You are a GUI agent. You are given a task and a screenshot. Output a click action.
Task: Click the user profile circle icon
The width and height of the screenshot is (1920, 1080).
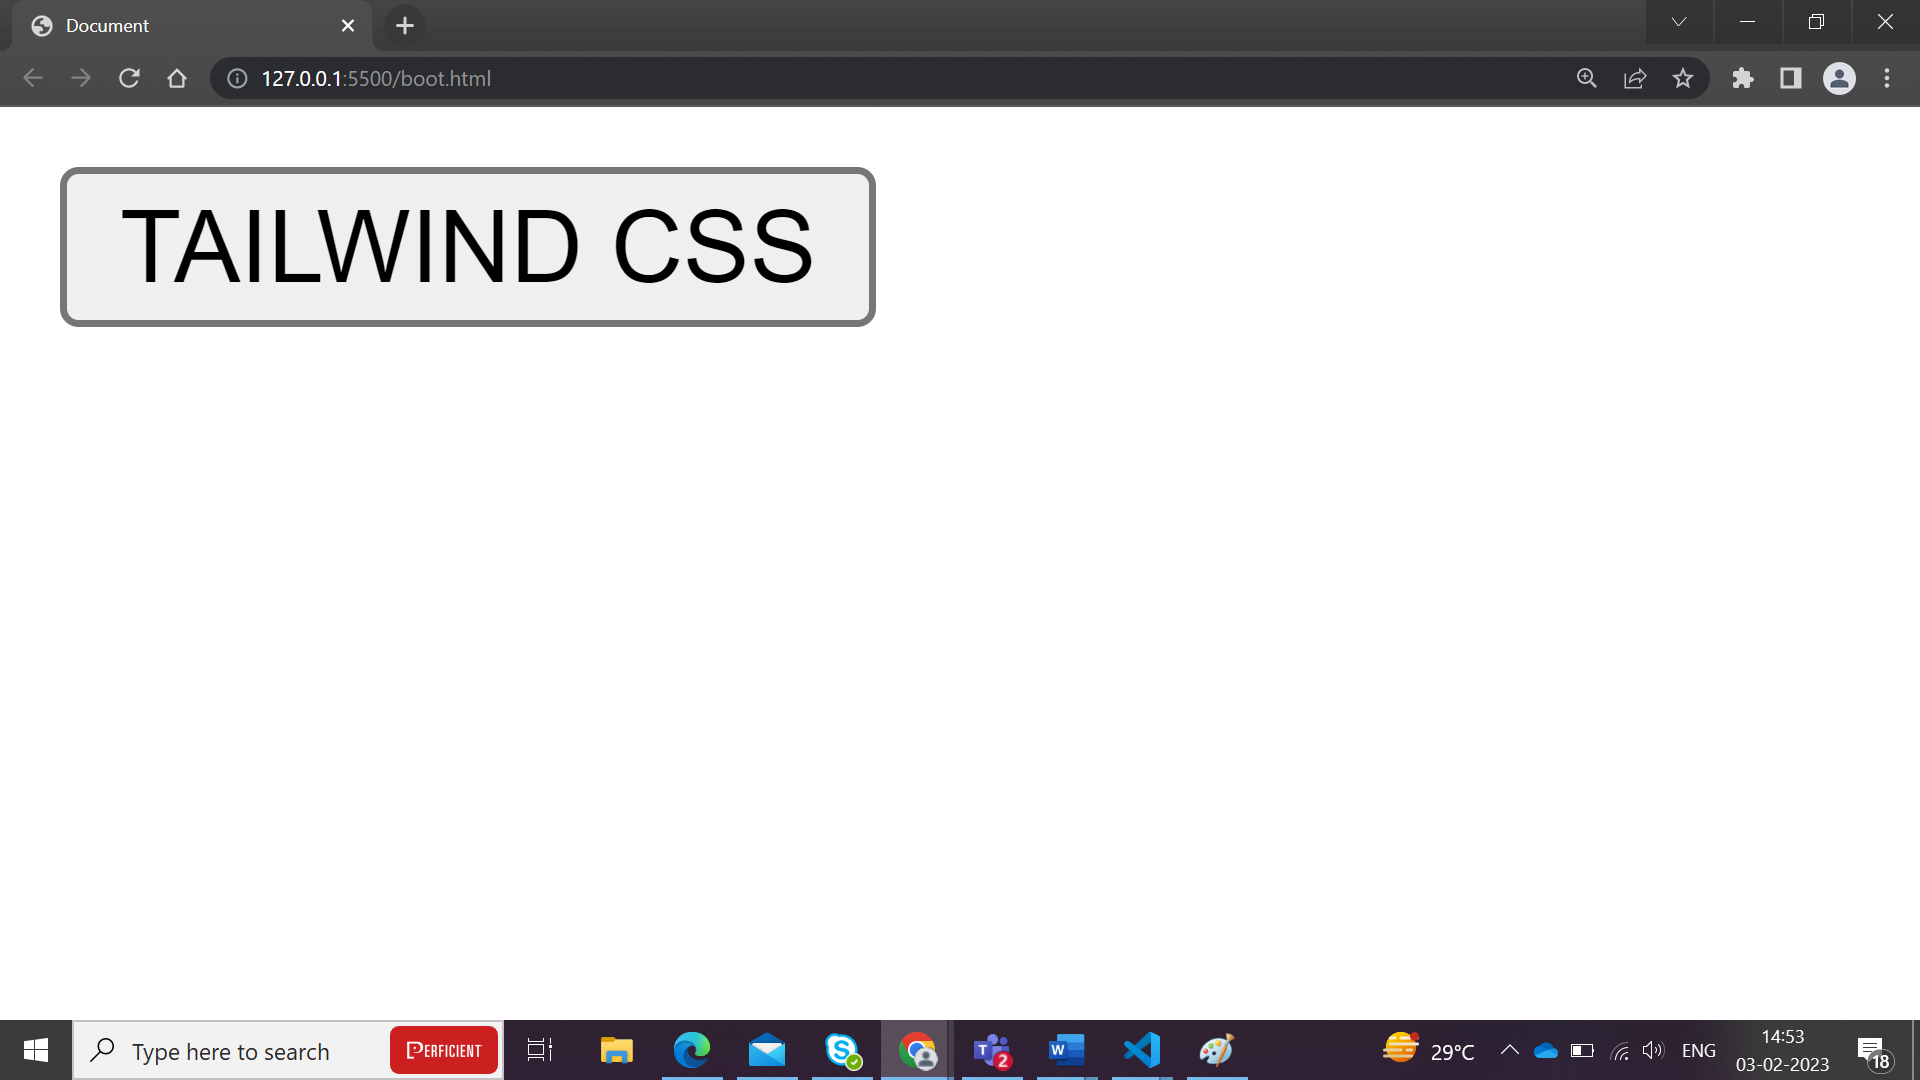click(1841, 78)
